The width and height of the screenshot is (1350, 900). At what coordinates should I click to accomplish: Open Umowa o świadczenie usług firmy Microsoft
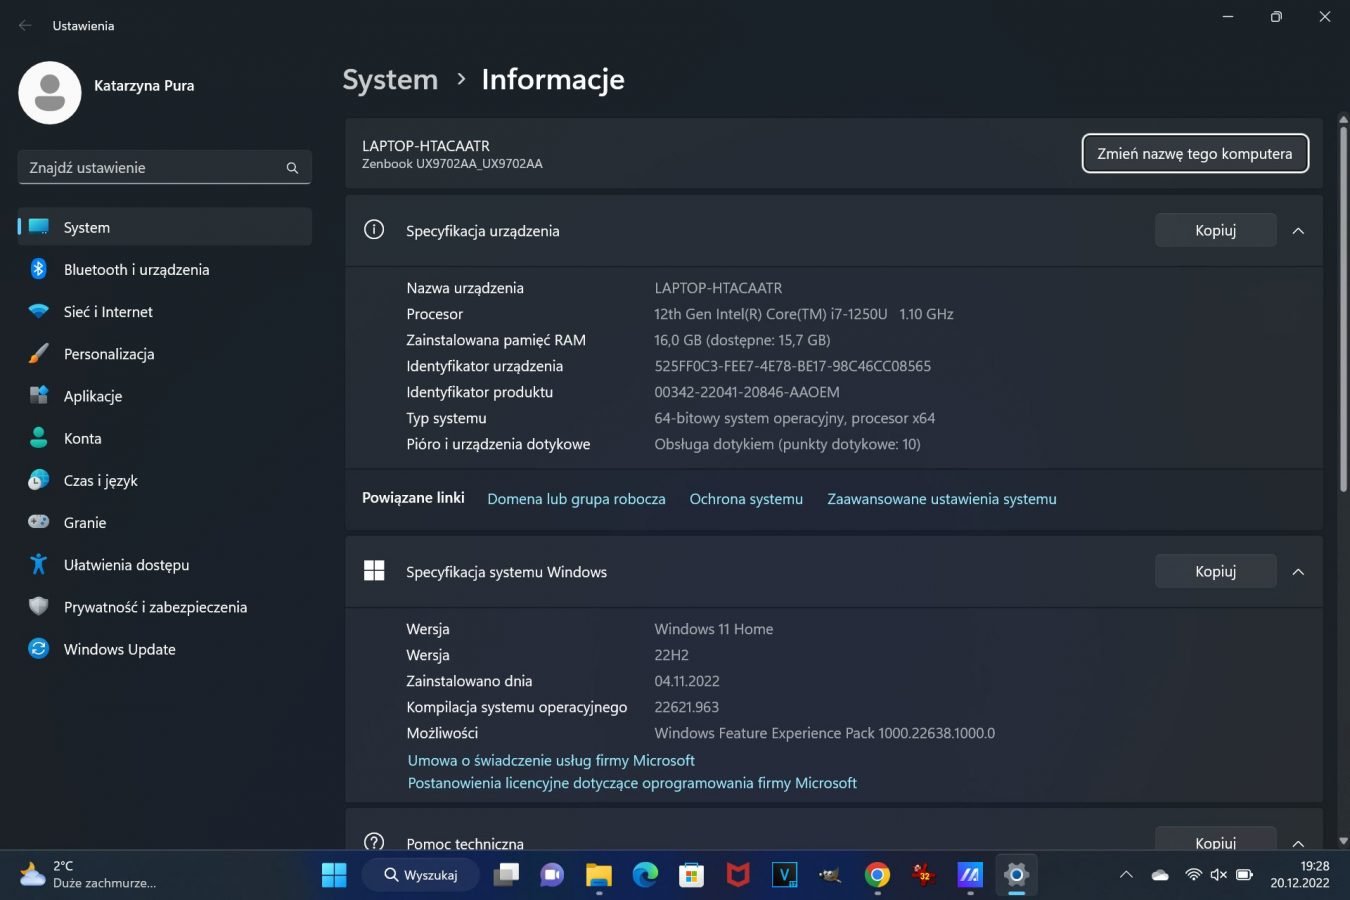pos(551,760)
